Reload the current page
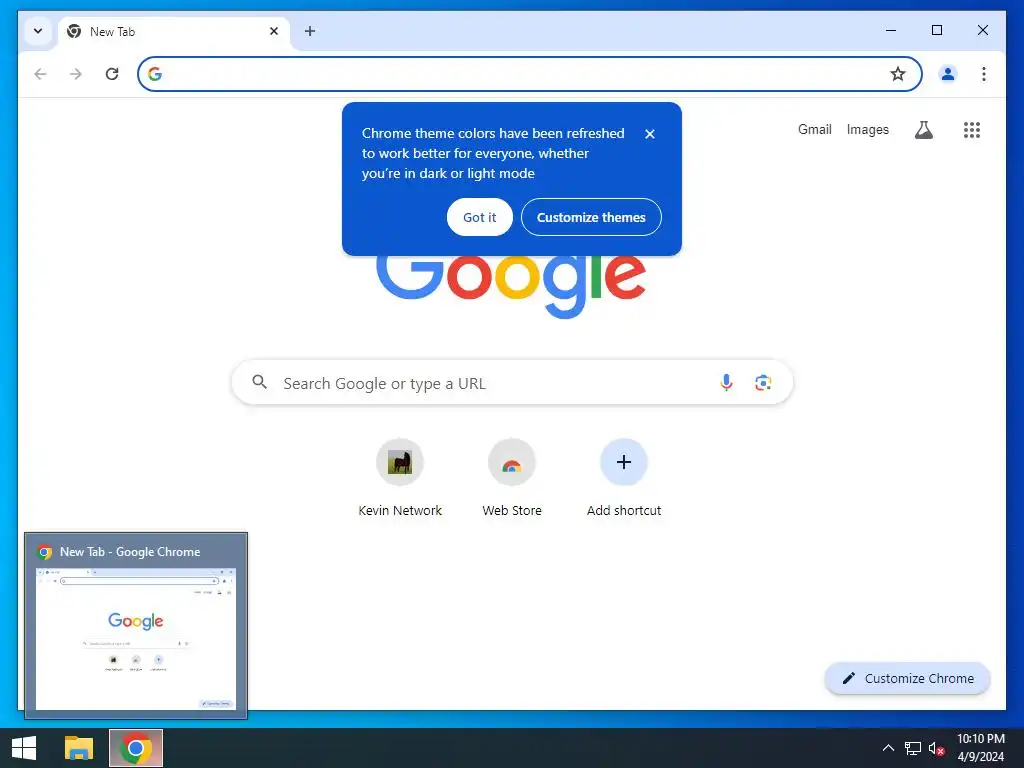This screenshot has height=768, width=1024. point(112,74)
